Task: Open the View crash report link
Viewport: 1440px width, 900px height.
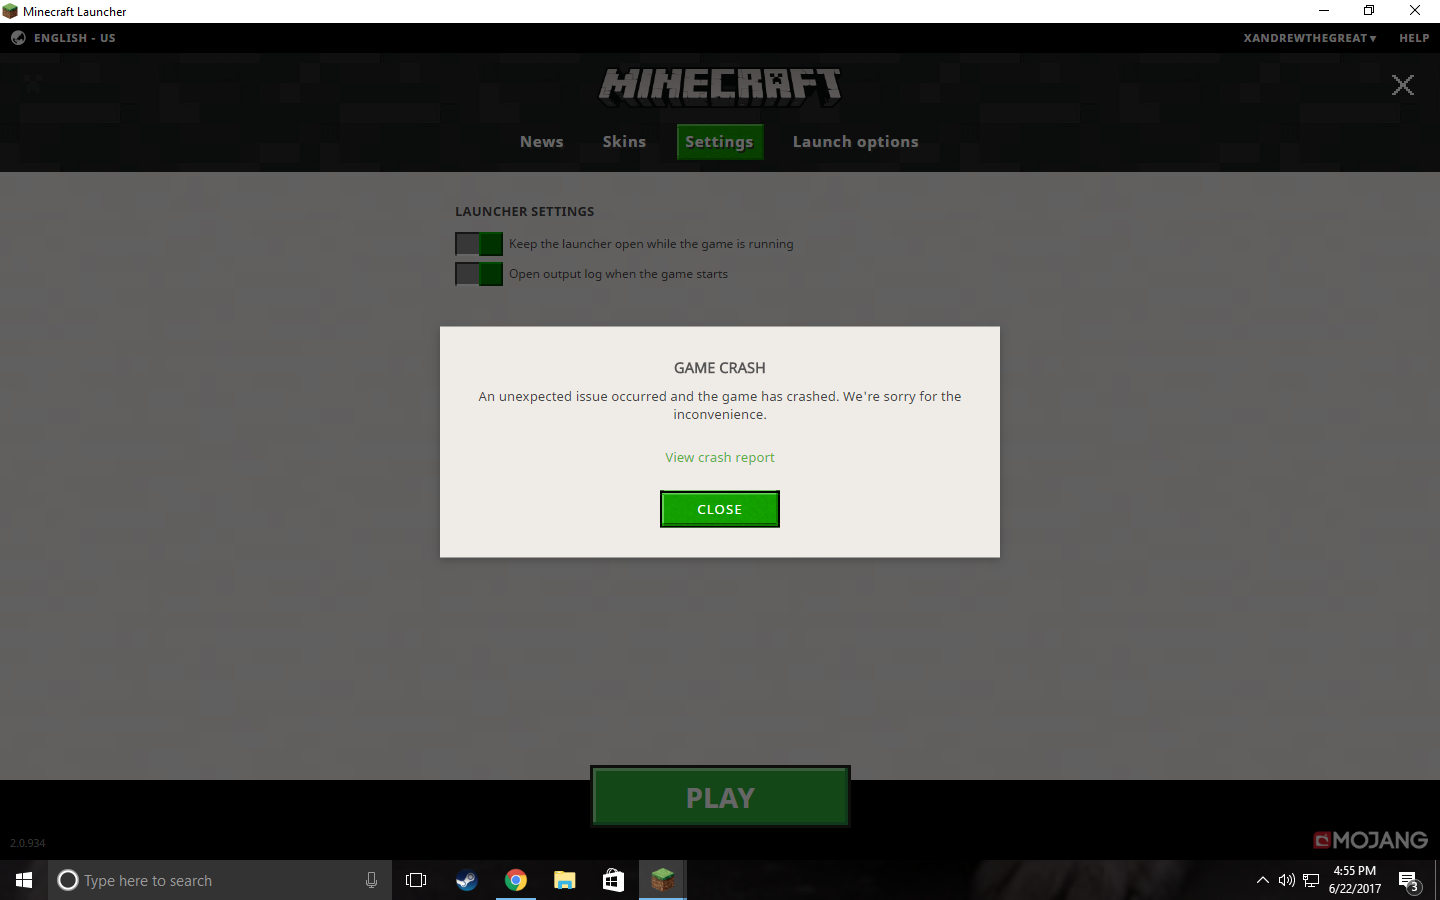Action: pos(720,457)
